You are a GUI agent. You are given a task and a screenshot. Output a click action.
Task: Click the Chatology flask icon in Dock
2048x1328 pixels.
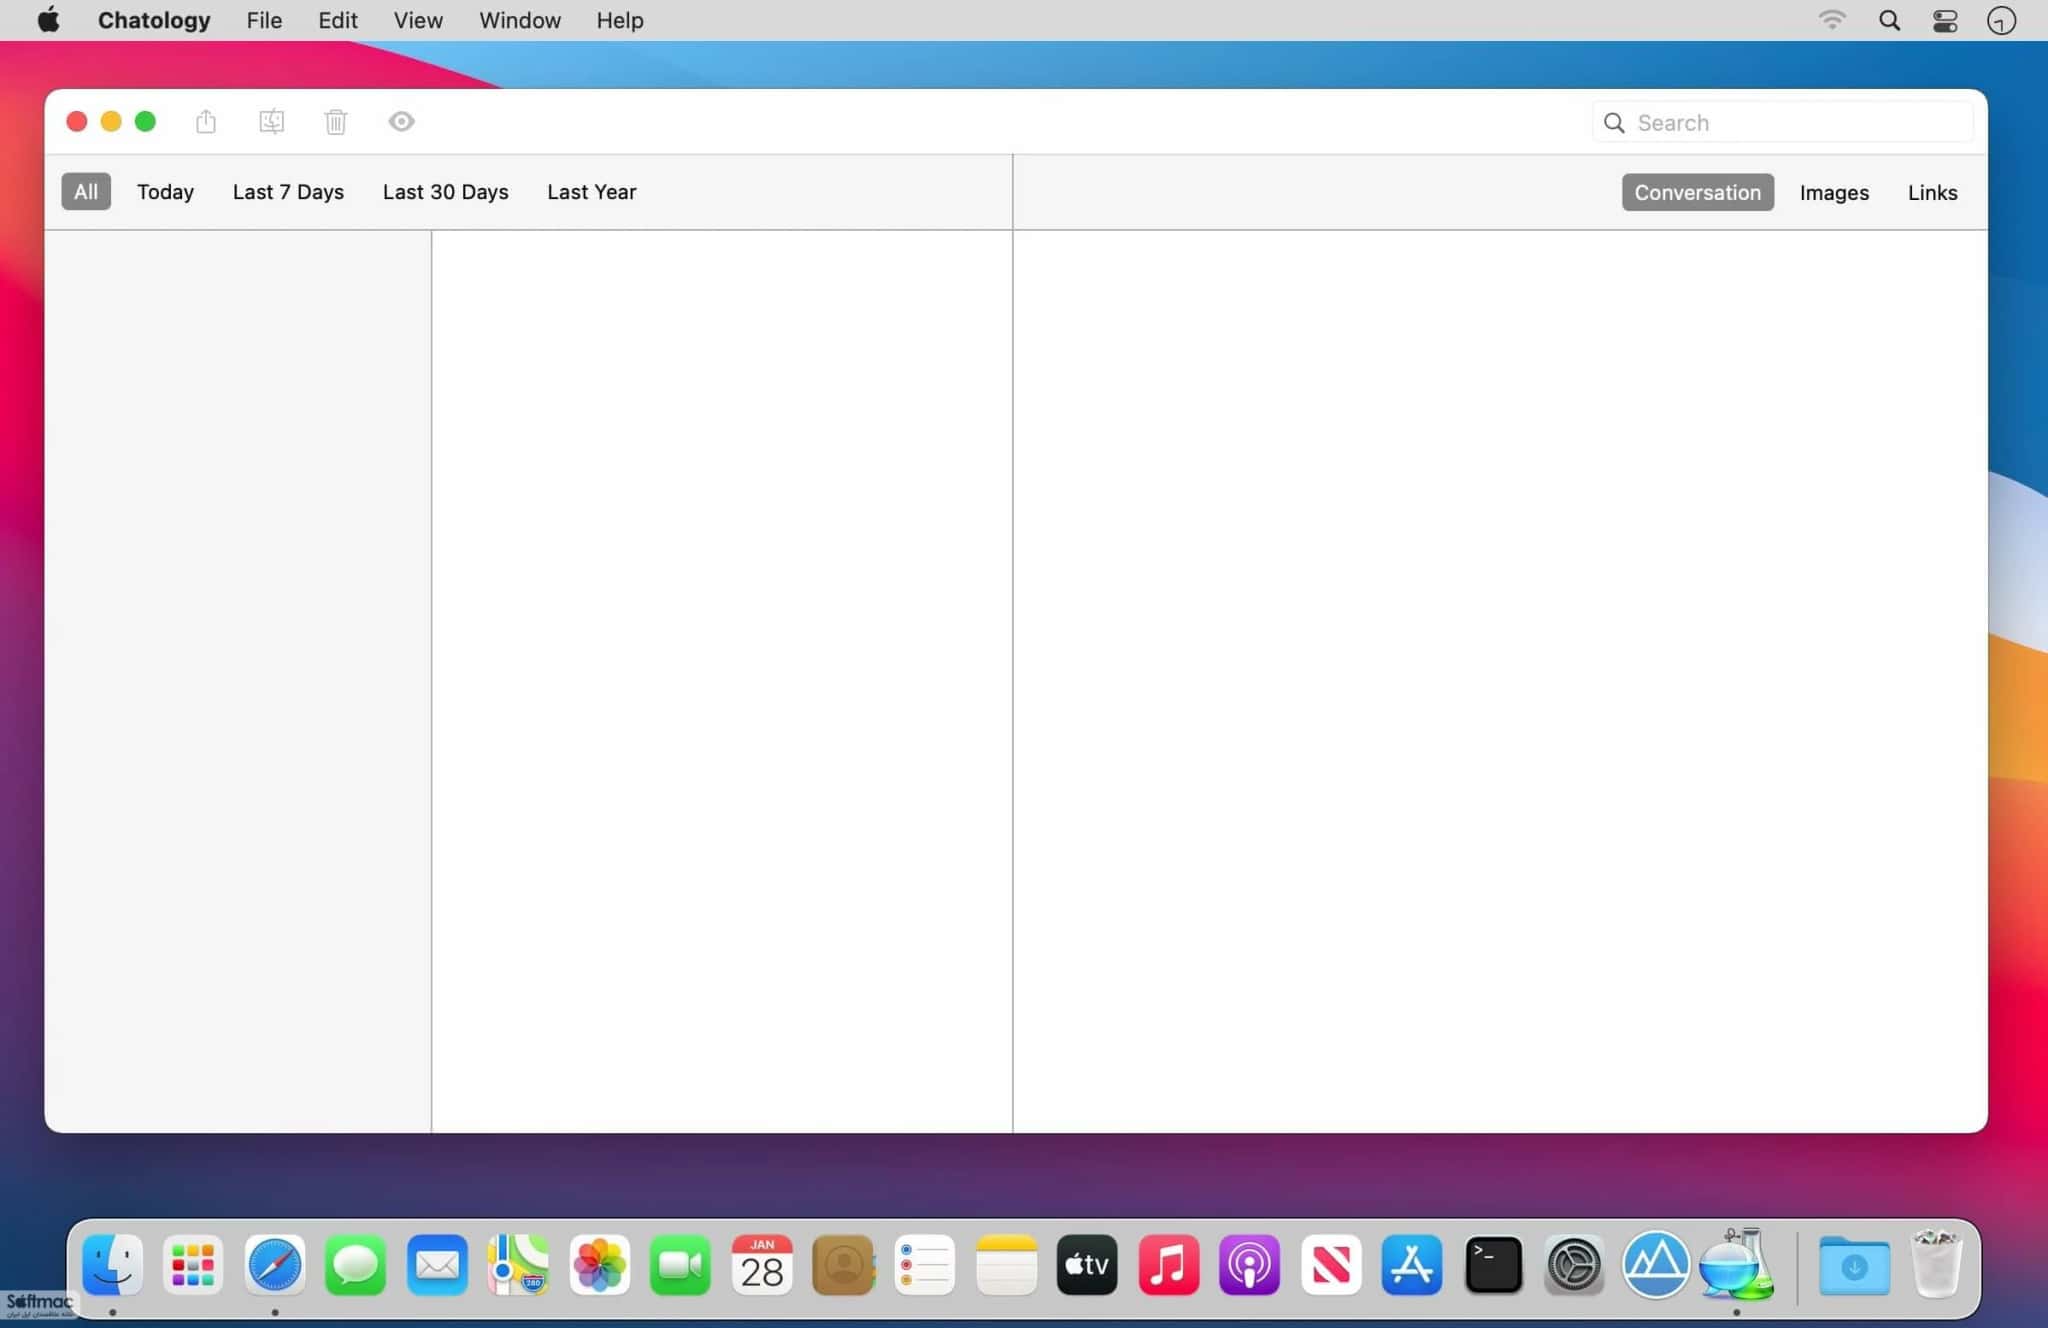coord(1738,1263)
